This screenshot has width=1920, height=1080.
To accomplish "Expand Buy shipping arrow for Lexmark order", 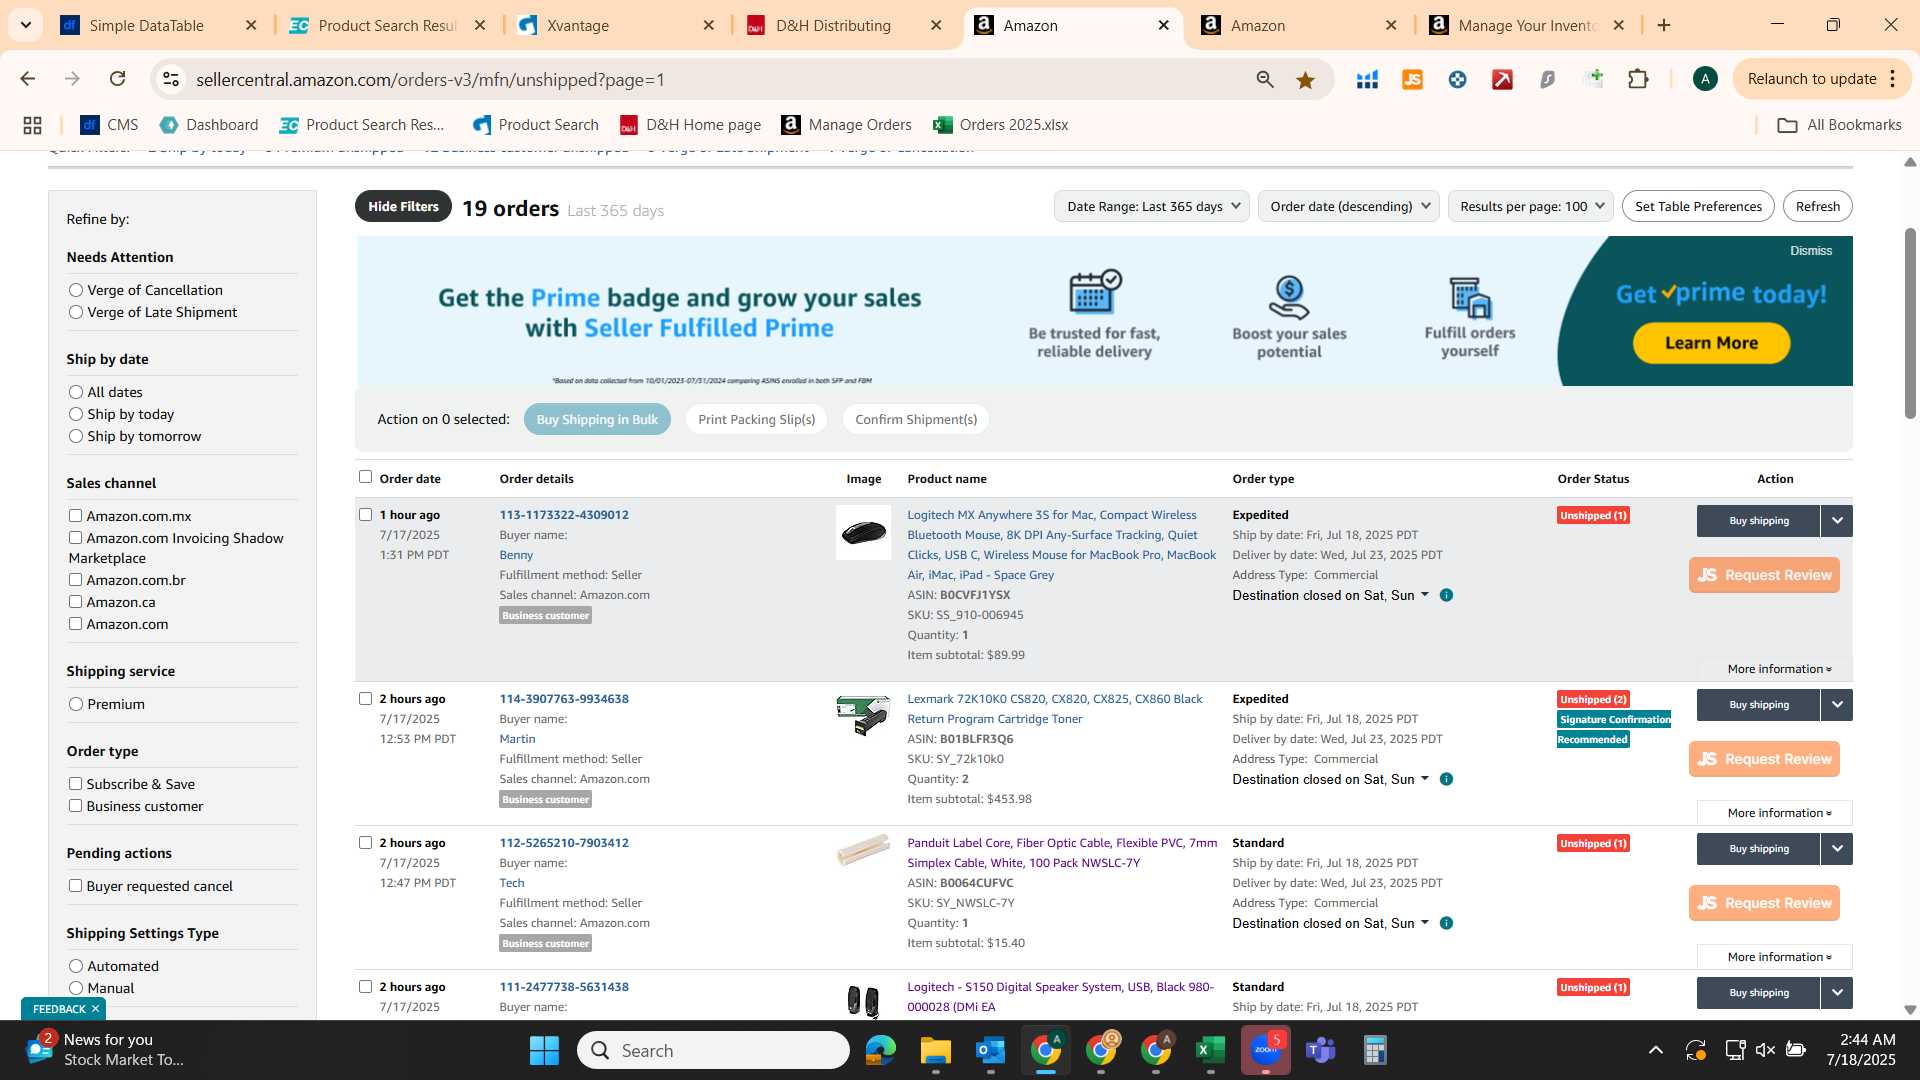I will click(x=1837, y=705).
